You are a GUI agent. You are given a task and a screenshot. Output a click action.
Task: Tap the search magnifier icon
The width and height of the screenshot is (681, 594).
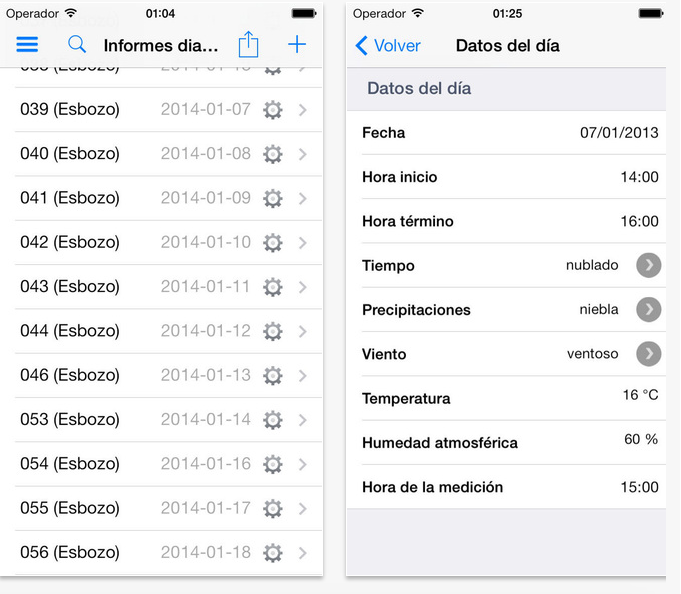(77, 44)
